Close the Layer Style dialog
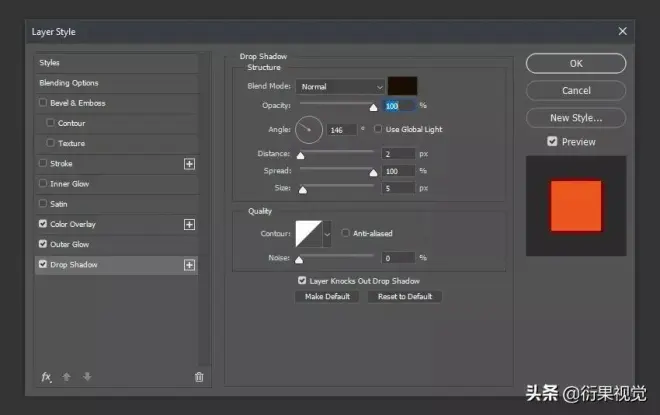 coord(623,31)
